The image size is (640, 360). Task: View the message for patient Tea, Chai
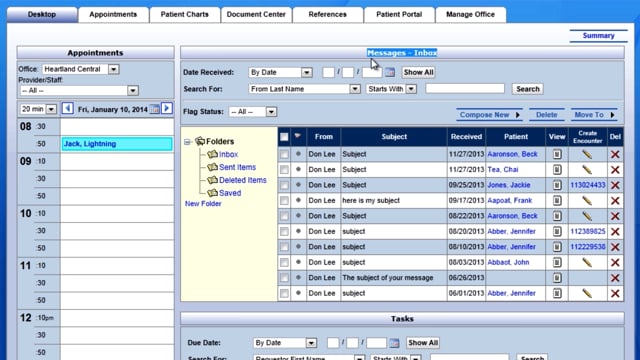557,170
